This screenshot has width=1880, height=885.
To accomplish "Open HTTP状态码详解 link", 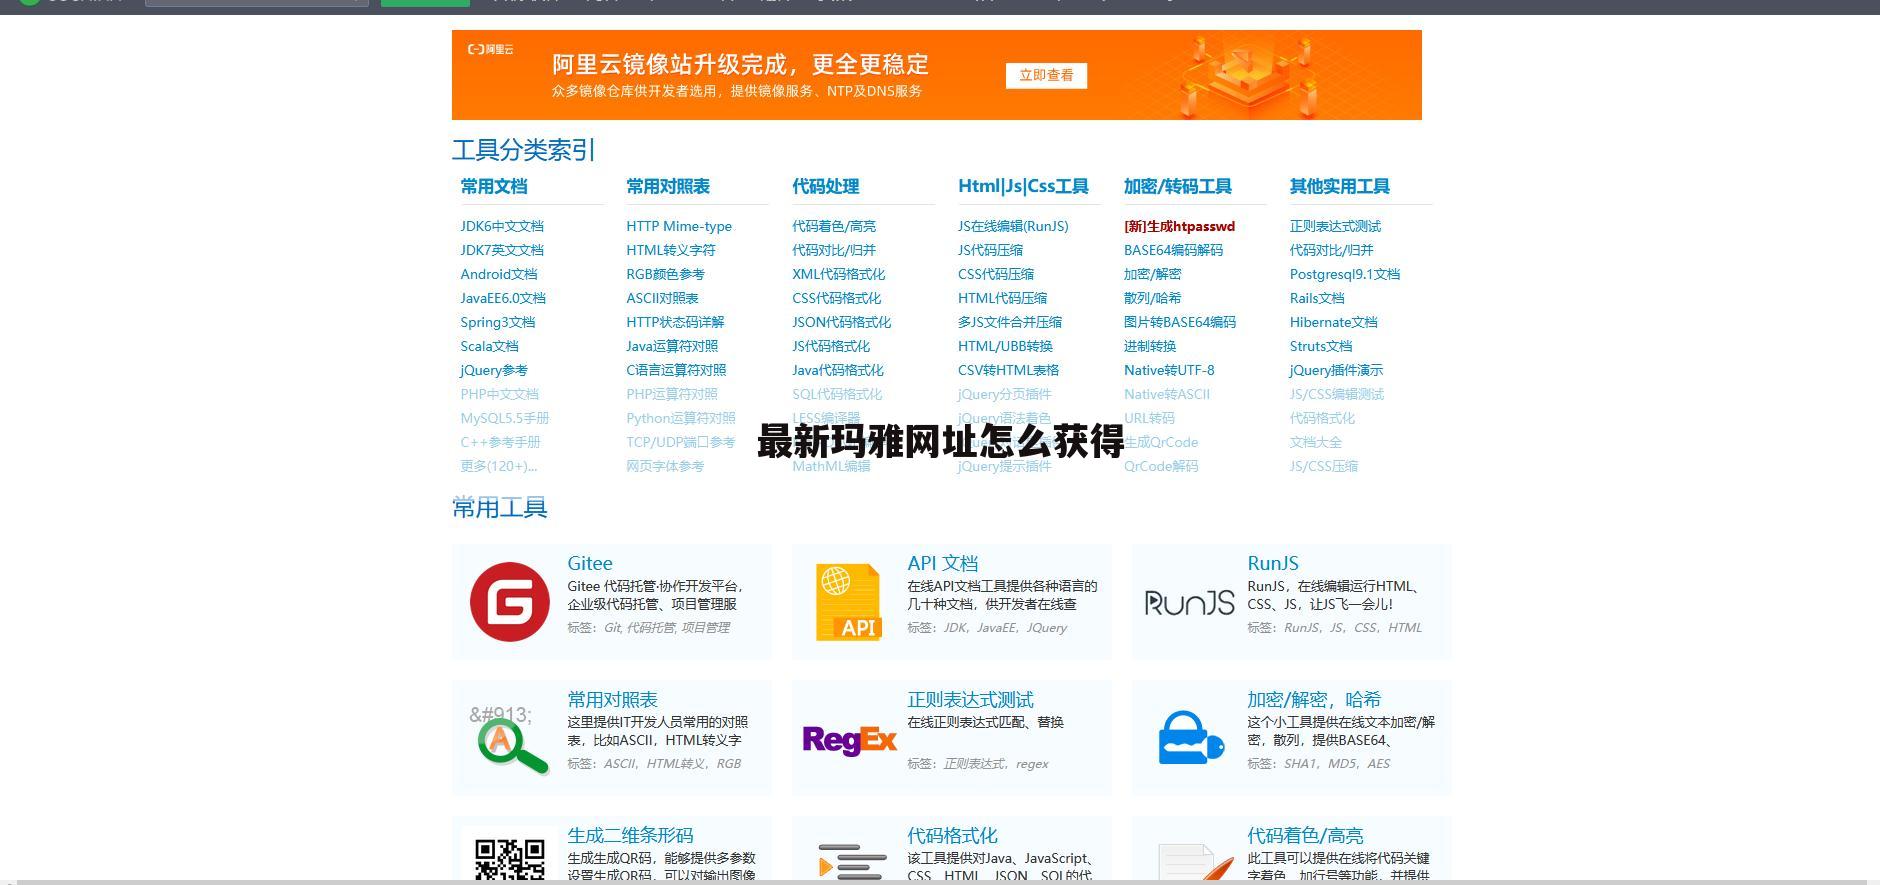I will [675, 322].
